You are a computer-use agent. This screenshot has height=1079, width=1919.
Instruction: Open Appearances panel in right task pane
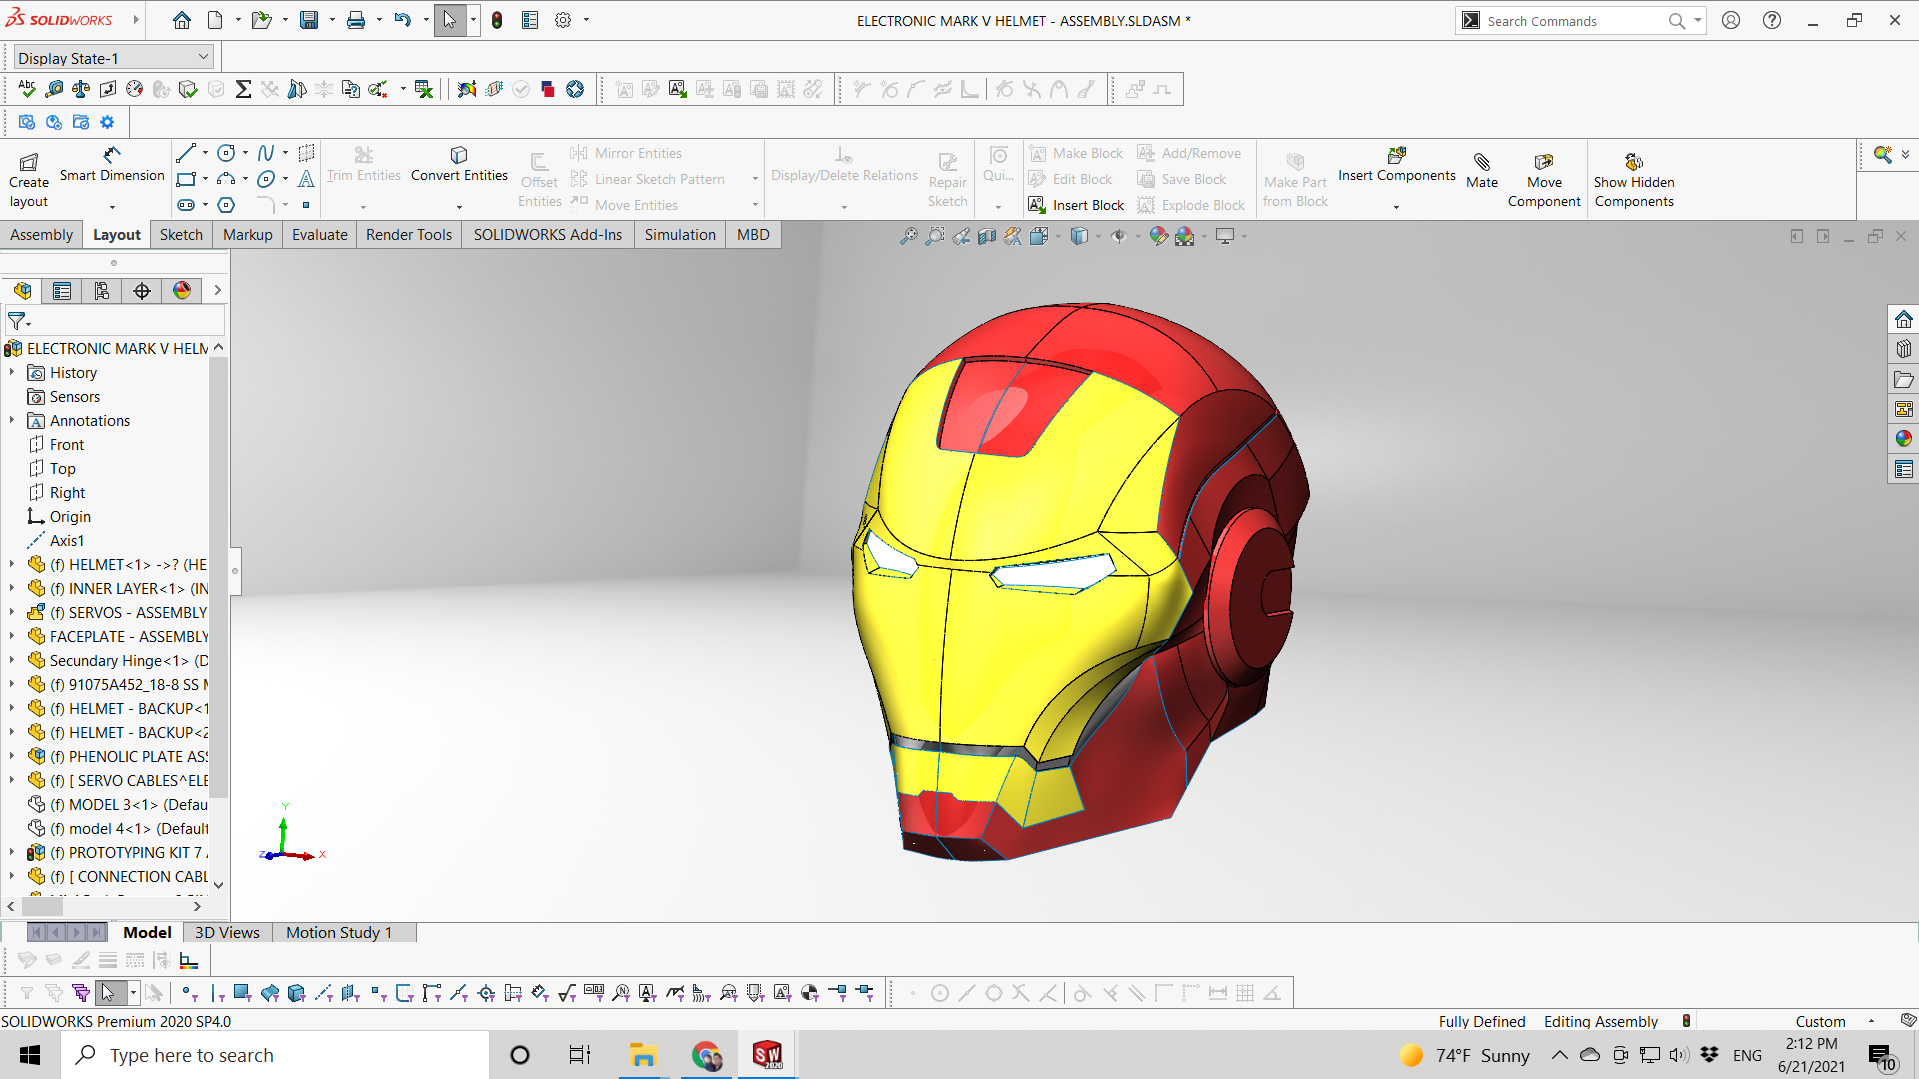click(1903, 439)
